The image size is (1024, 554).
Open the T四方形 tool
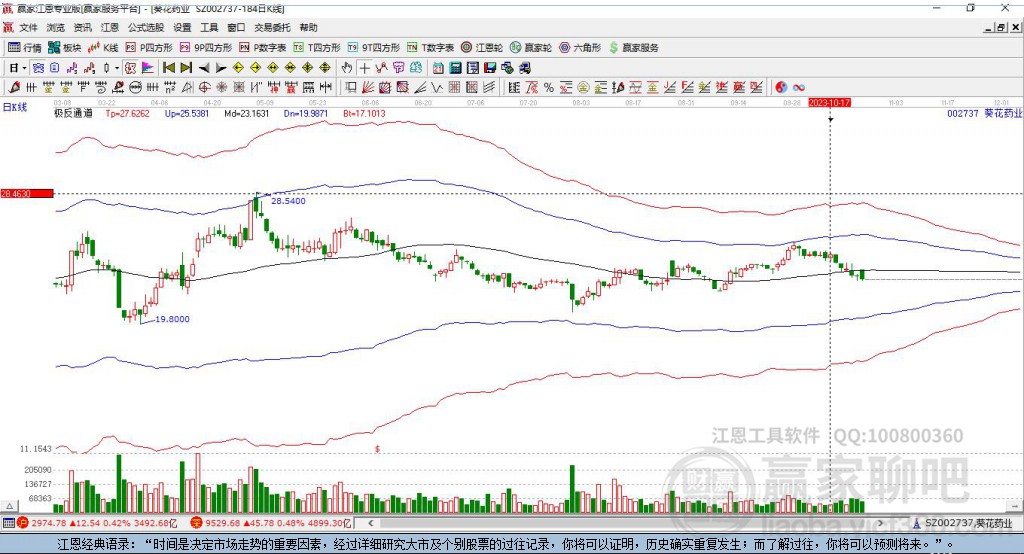[317, 48]
